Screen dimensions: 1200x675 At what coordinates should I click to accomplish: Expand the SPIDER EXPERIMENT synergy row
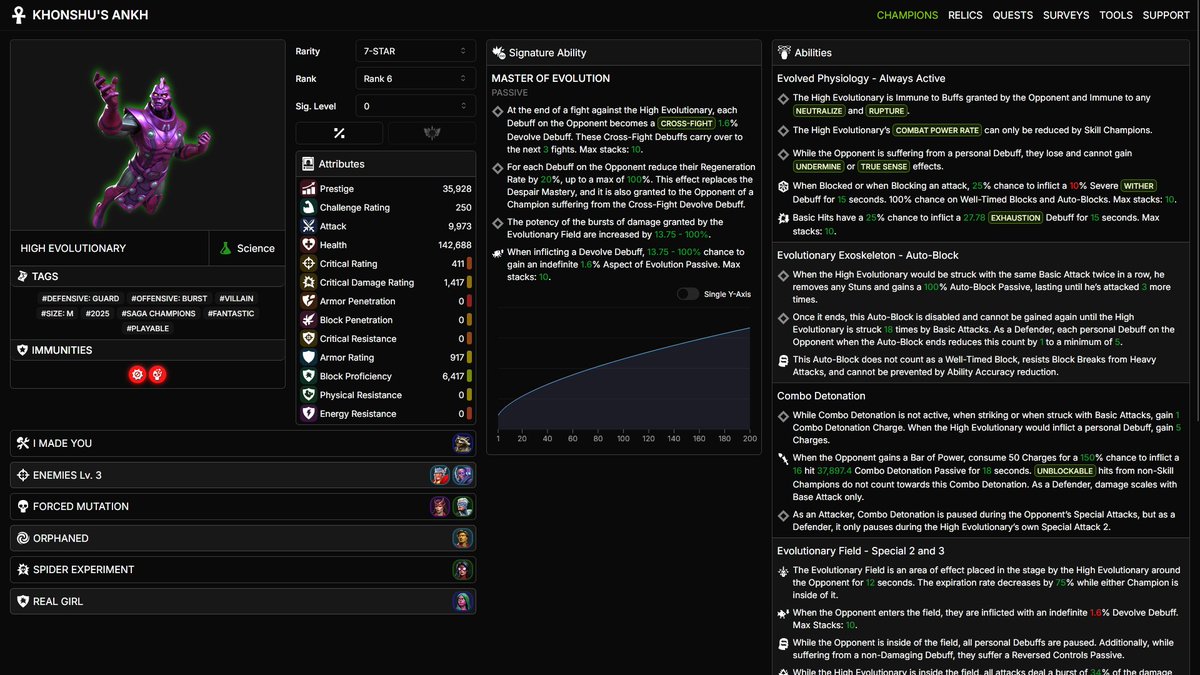click(243, 569)
